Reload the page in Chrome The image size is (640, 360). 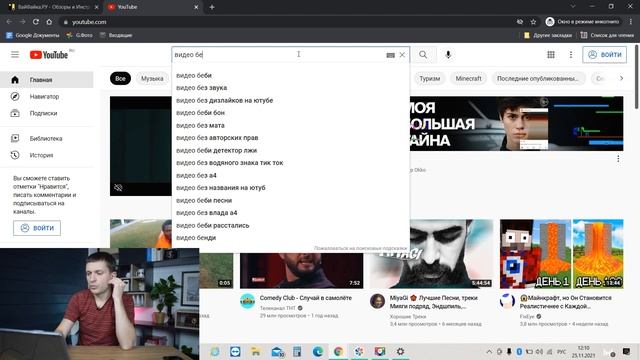tap(36, 22)
